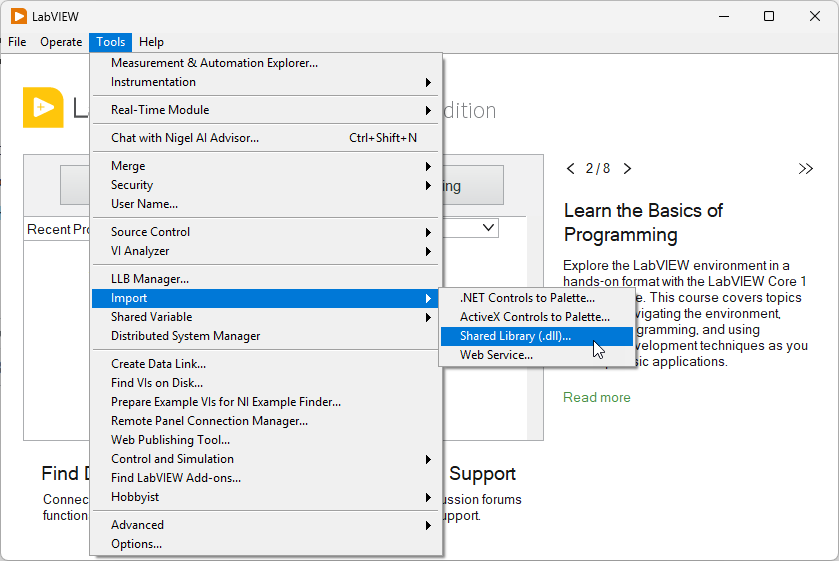Click the yellow LabVIEW logo on welcome page
This screenshot has width=839, height=561.
(x=42, y=108)
